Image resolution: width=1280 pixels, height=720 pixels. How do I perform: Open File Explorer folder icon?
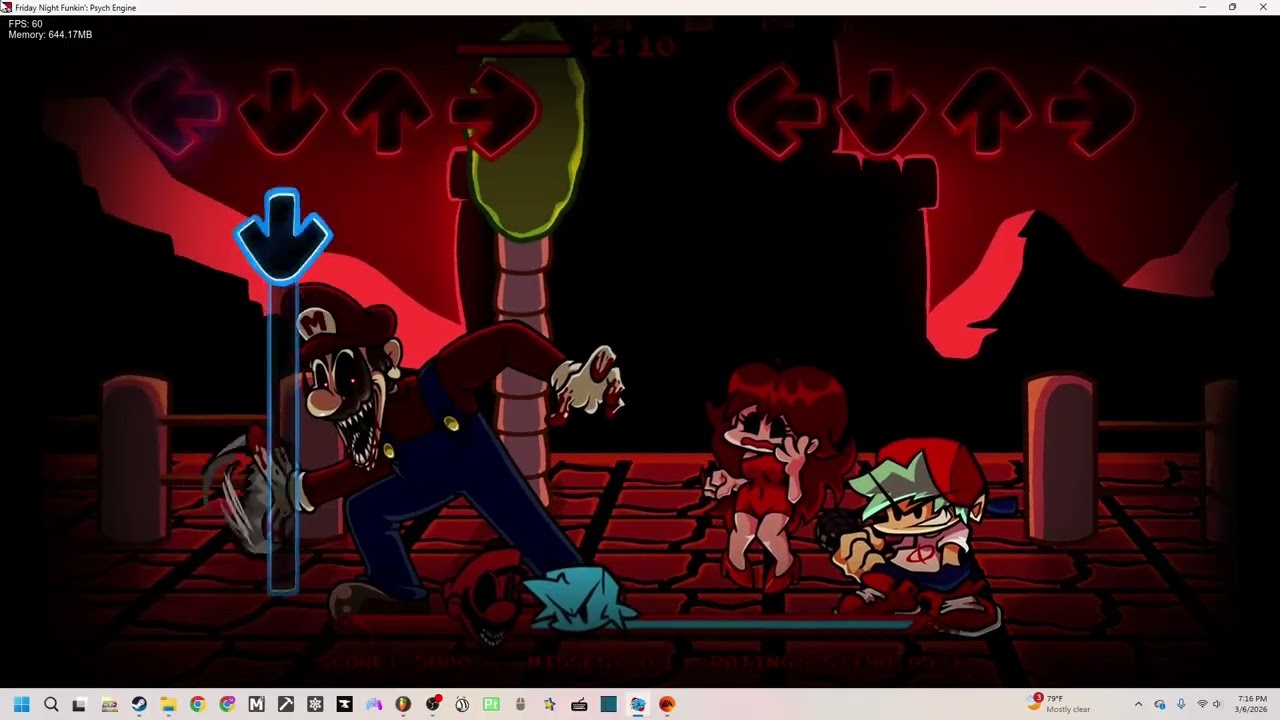pyautogui.click(x=168, y=704)
